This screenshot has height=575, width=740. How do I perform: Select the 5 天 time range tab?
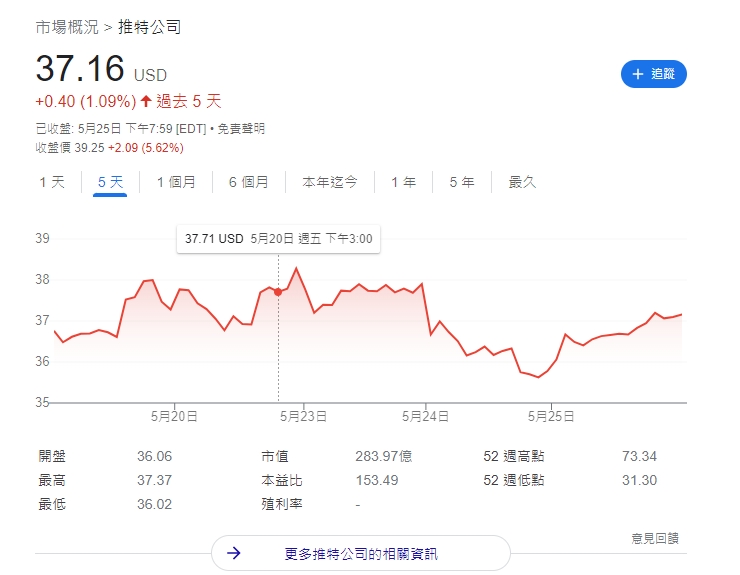coord(110,182)
